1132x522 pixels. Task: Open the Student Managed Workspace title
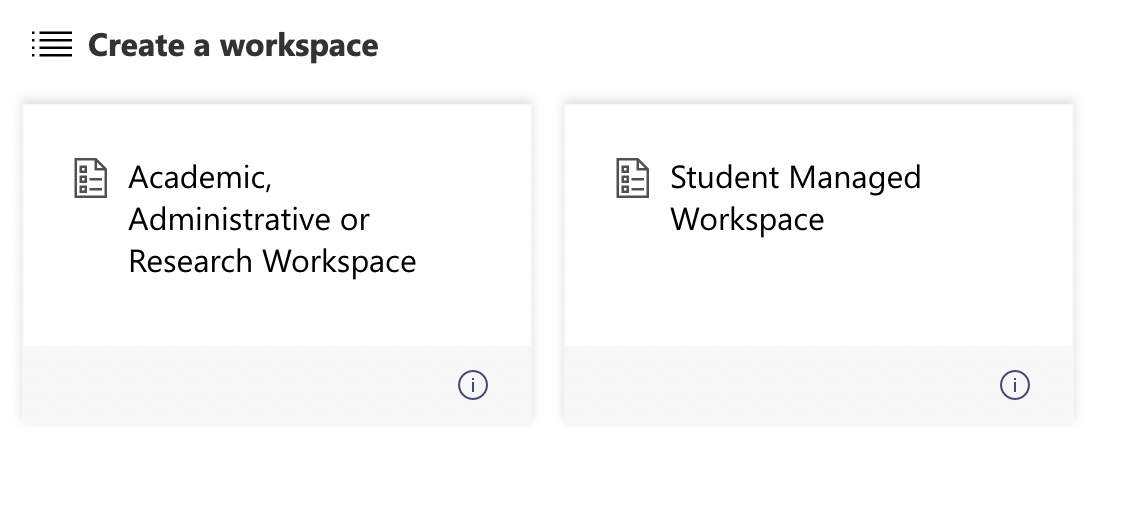pyautogui.click(x=795, y=198)
